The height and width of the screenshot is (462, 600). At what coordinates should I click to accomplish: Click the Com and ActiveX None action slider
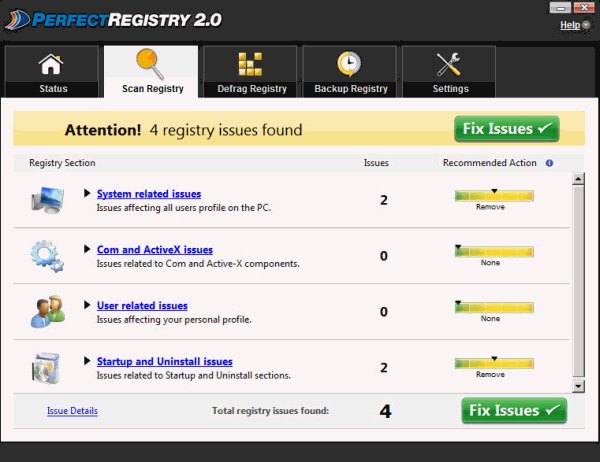point(494,251)
